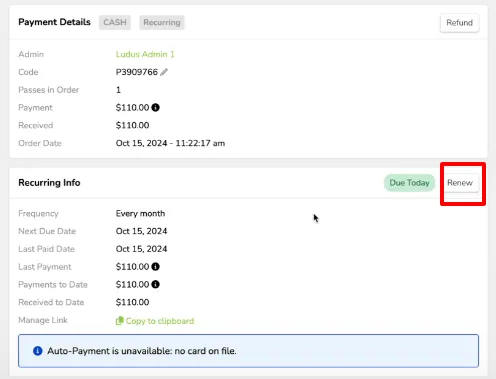Screen dimensions: 496x379
Task: Click the Last Paid Date value Oct 15, 2024
Action: tap(141, 249)
